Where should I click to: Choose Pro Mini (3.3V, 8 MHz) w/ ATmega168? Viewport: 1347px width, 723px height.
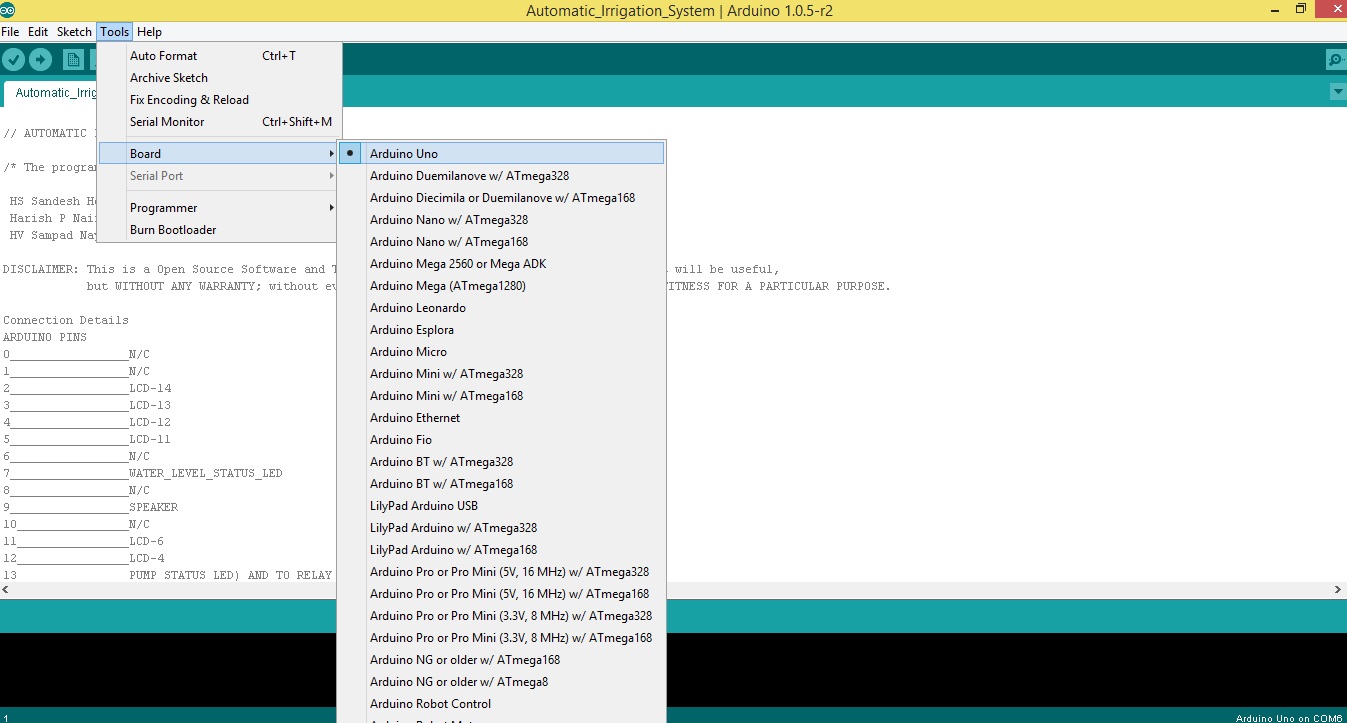click(501, 638)
